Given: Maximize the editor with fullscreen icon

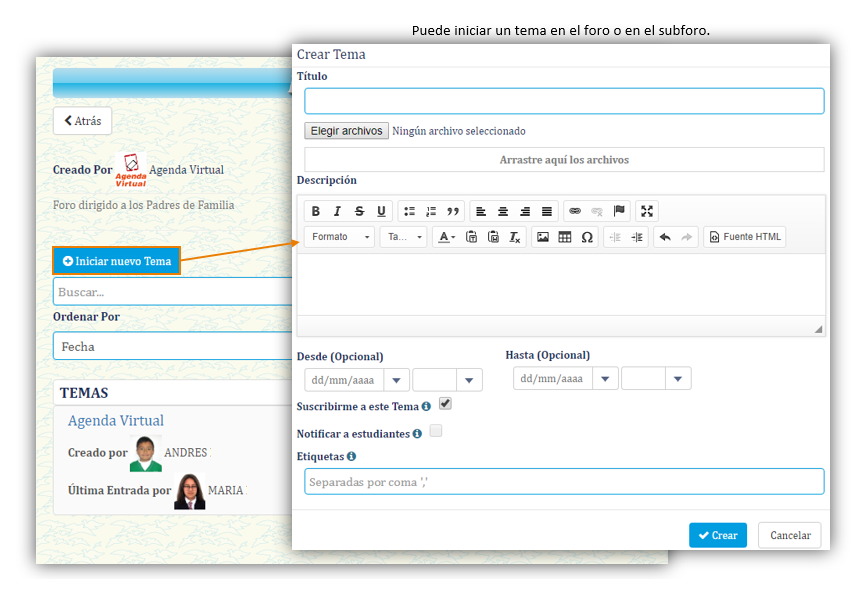Looking at the screenshot, I should tap(647, 211).
